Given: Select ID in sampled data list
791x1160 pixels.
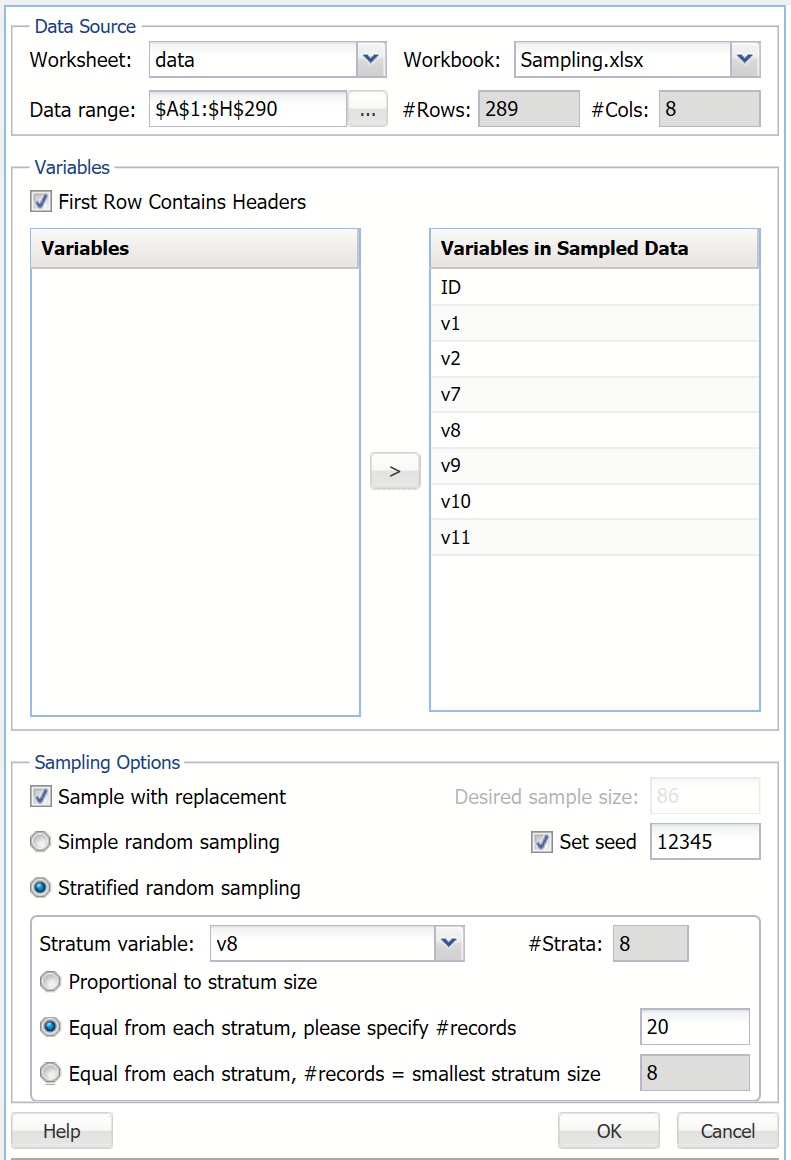Looking at the screenshot, I should (x=594, y=288).
